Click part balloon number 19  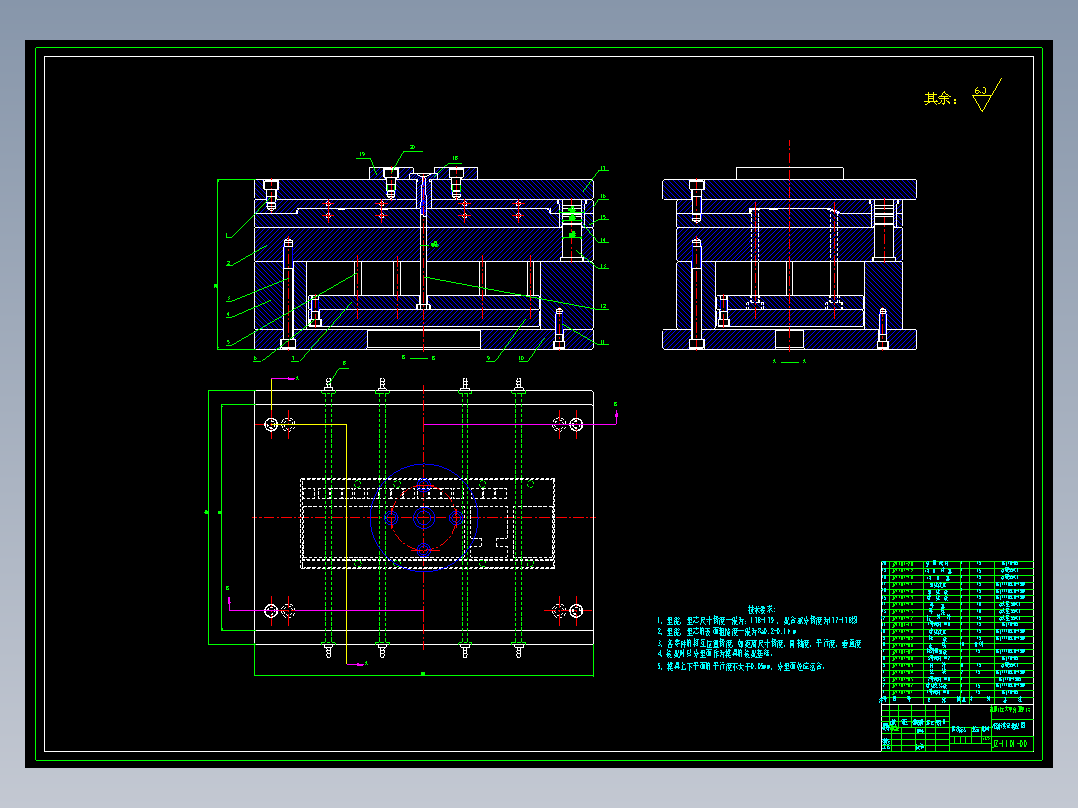[362, 155]
